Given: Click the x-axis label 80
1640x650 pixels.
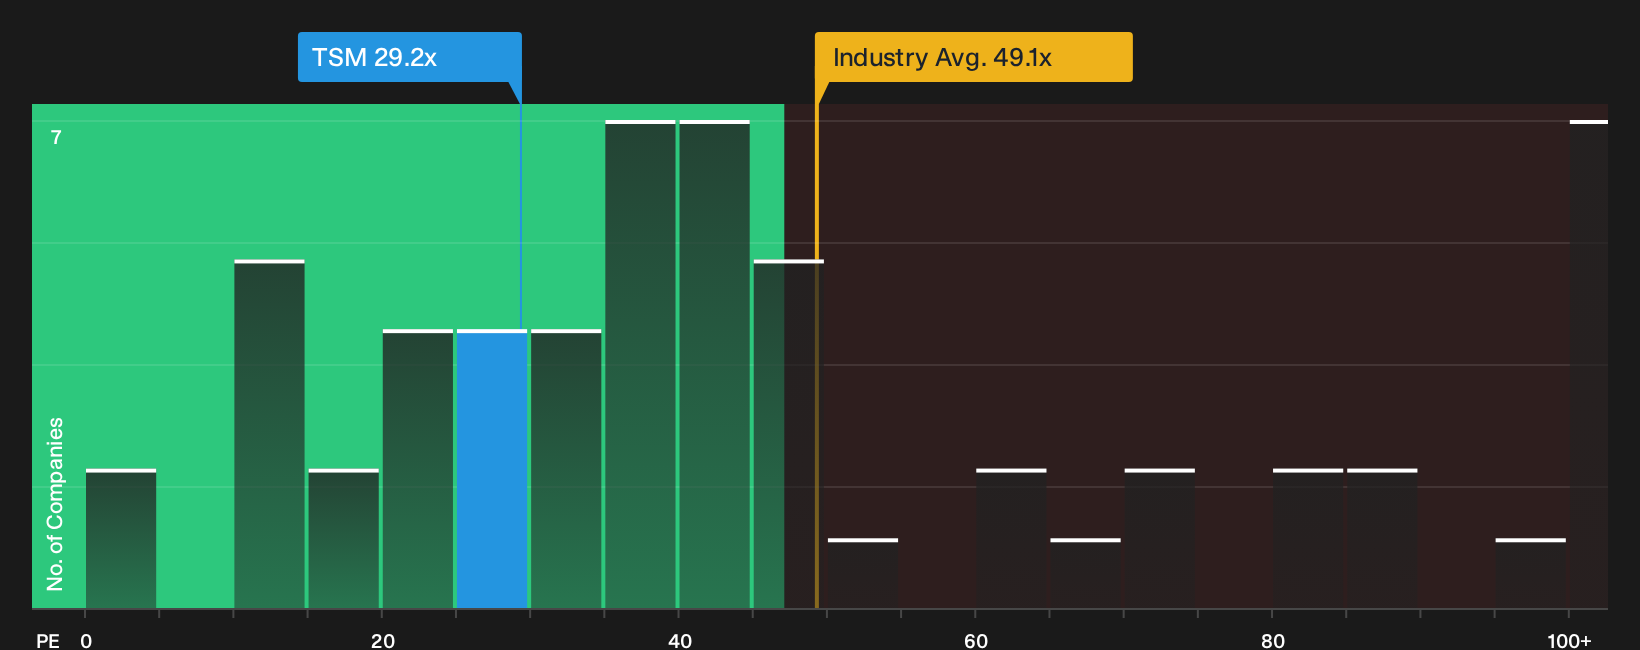Looking at the screenshot, I should (x=1273, y=640).
